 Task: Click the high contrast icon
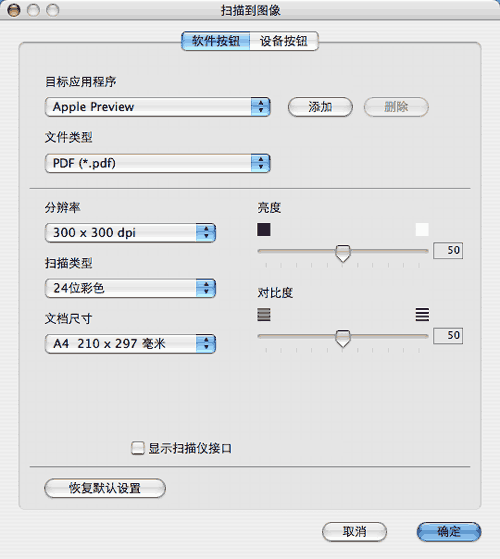[422, 315]
